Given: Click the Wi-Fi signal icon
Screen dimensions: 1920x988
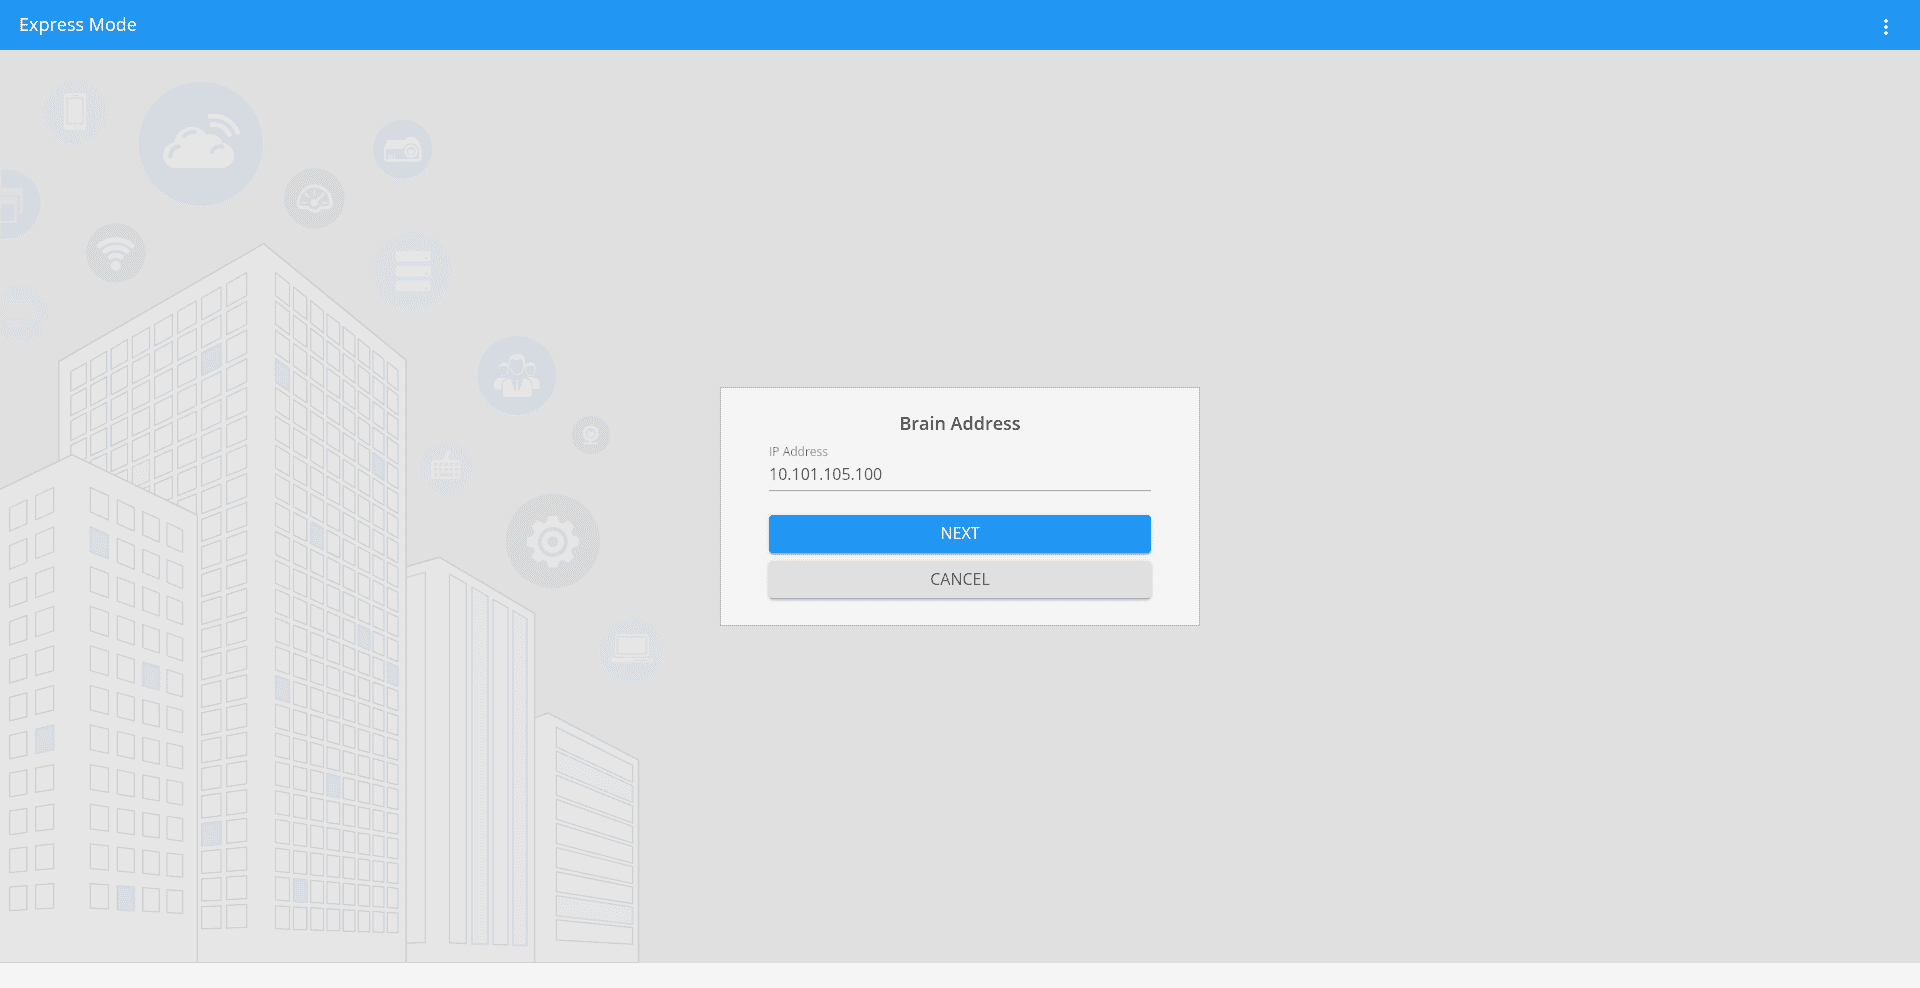Looking at the screenshot, I should tap(116, 252).
